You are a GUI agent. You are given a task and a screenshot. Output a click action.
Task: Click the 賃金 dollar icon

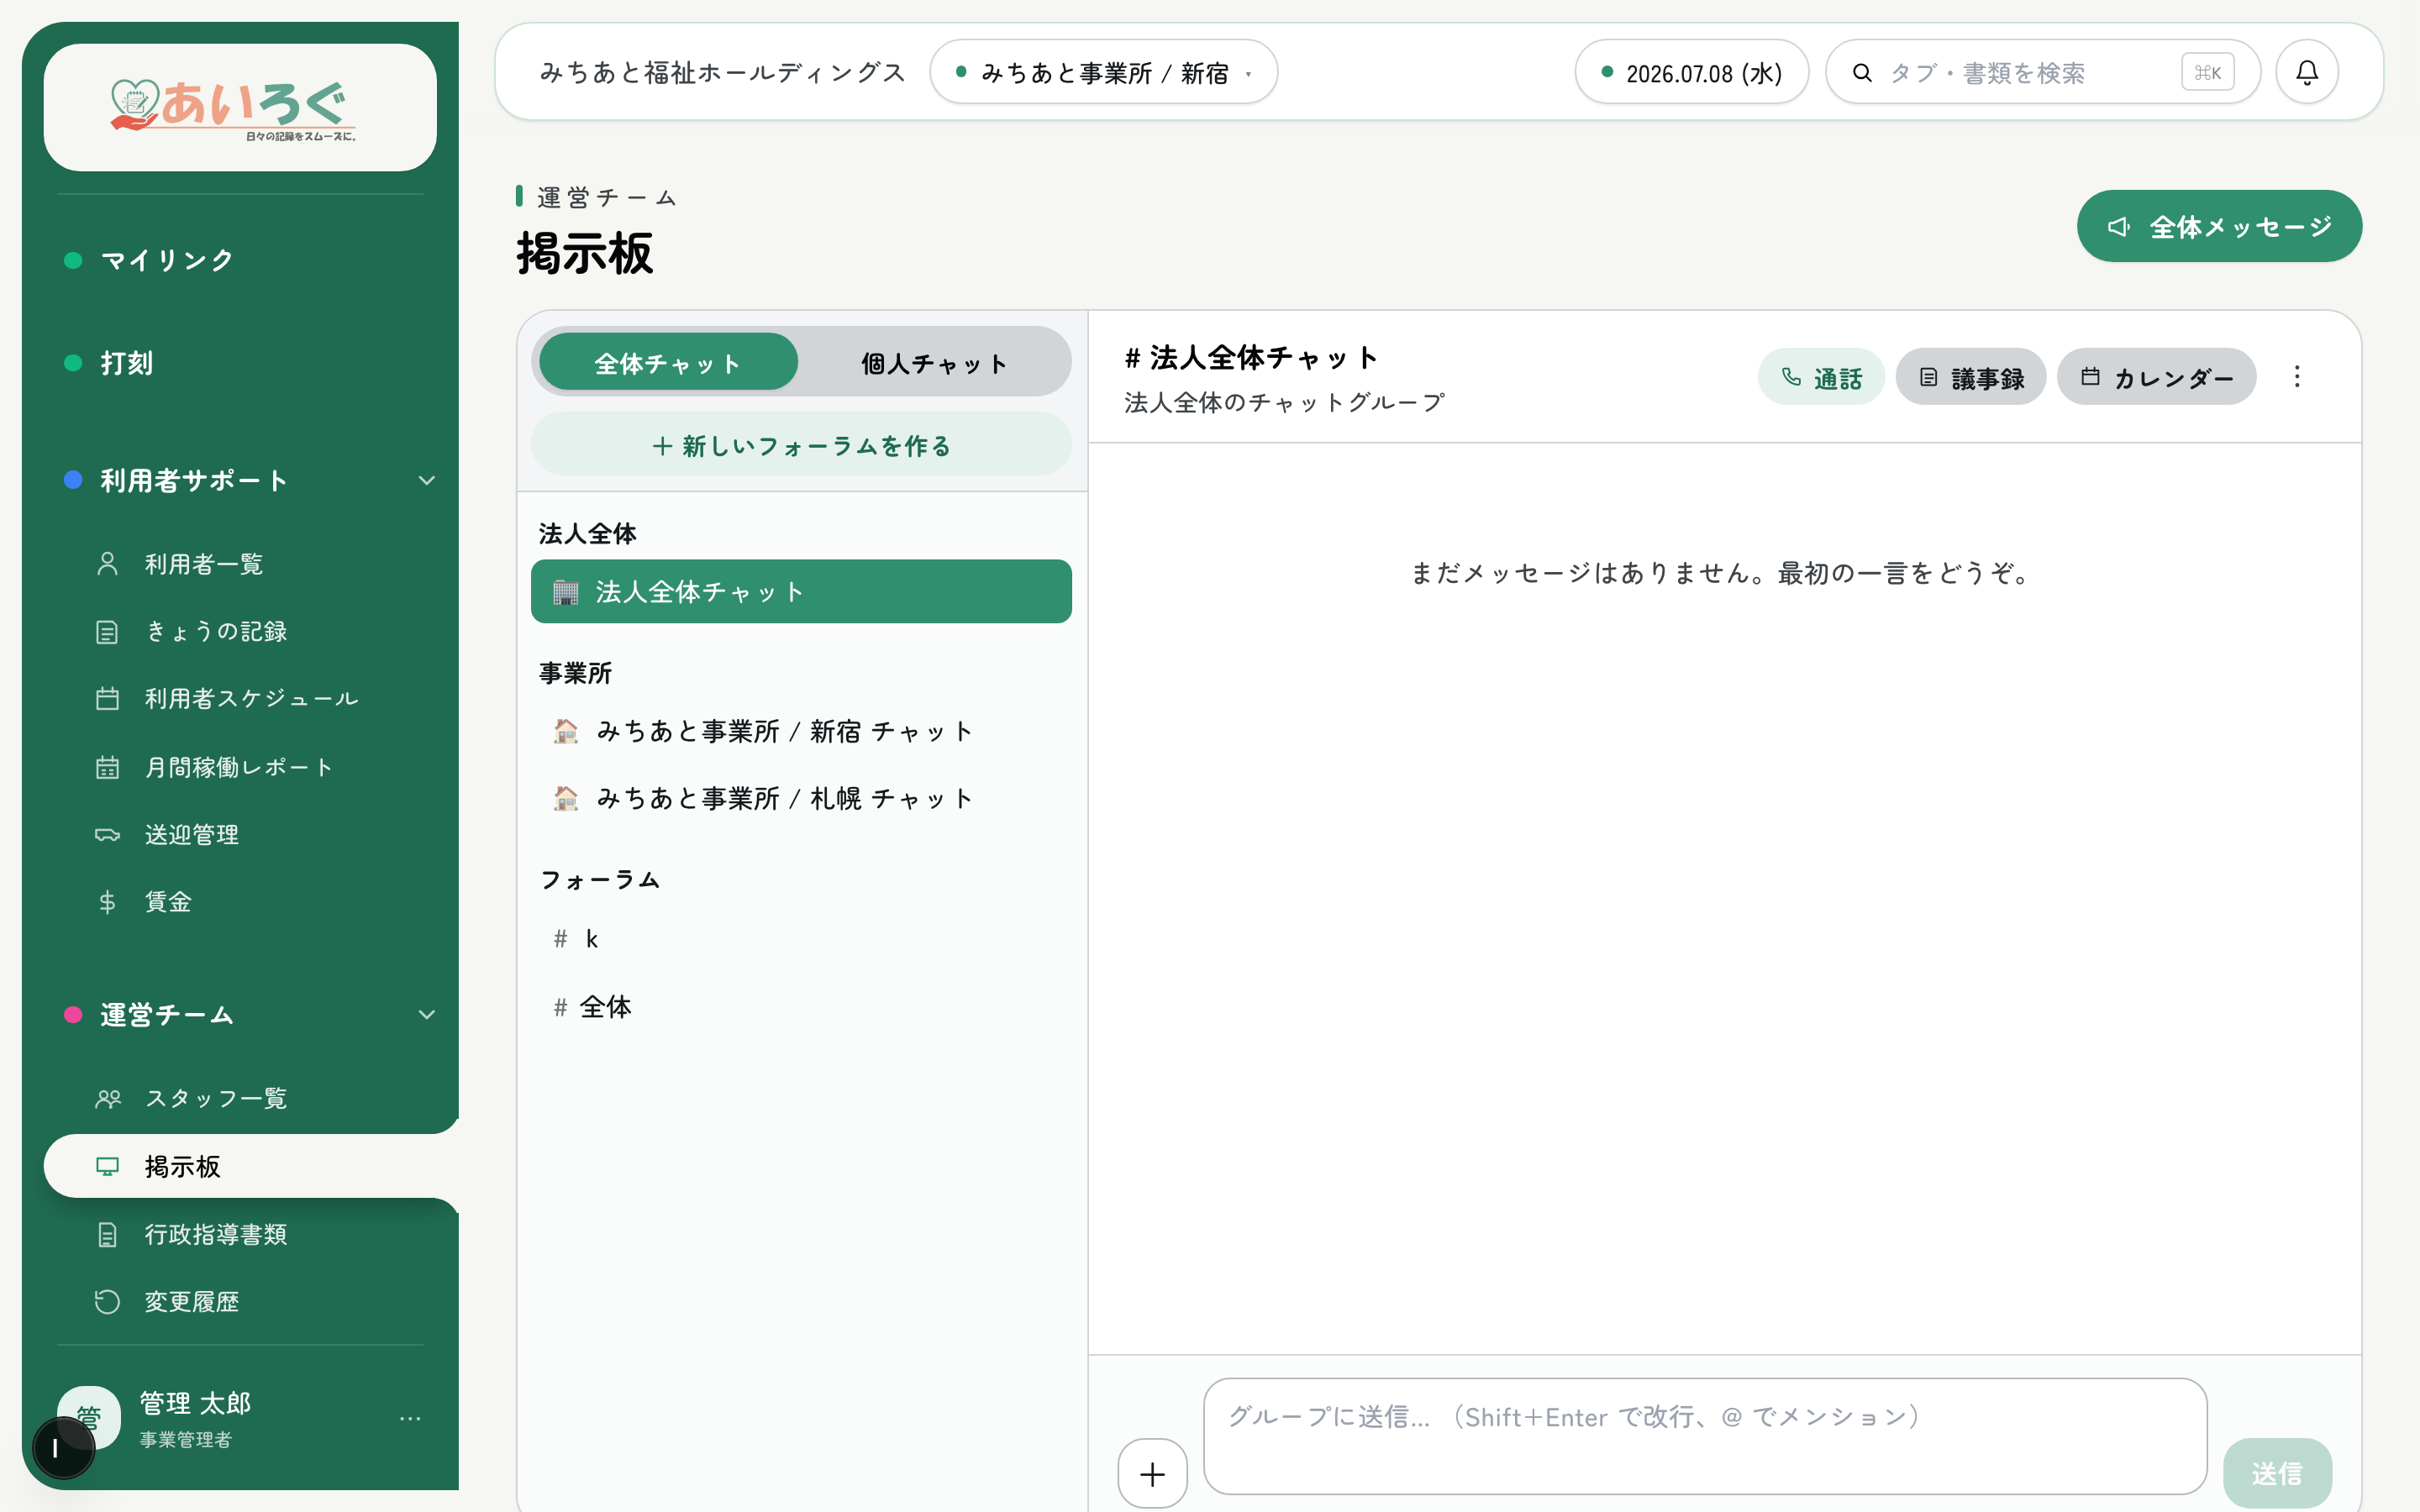(107, 902)
